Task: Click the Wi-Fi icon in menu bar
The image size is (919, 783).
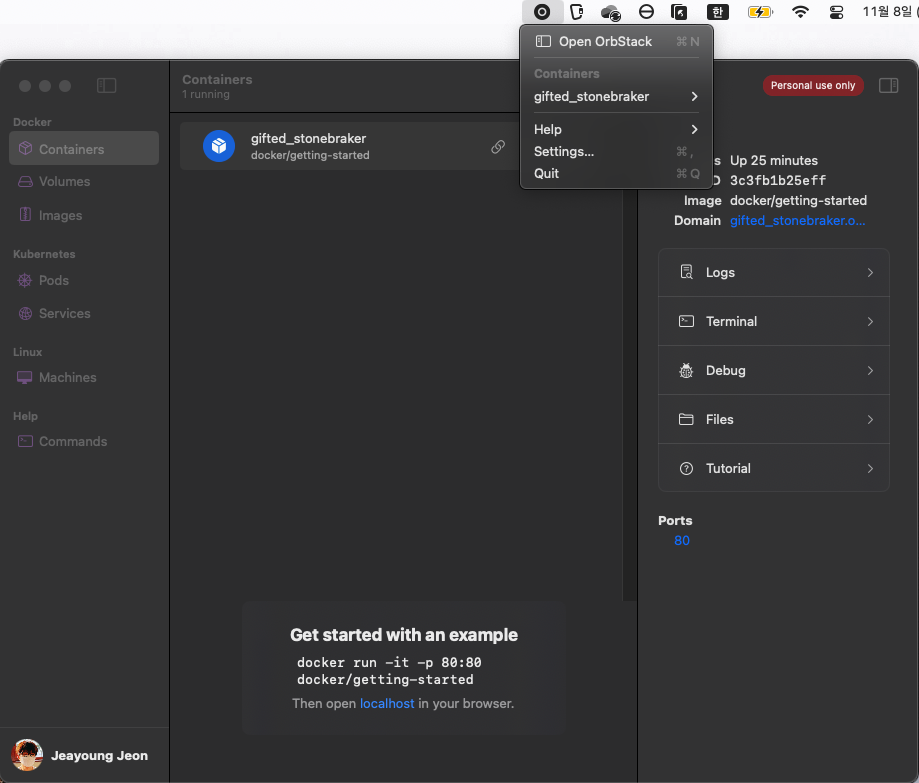Action: click(x=800, y=12)
